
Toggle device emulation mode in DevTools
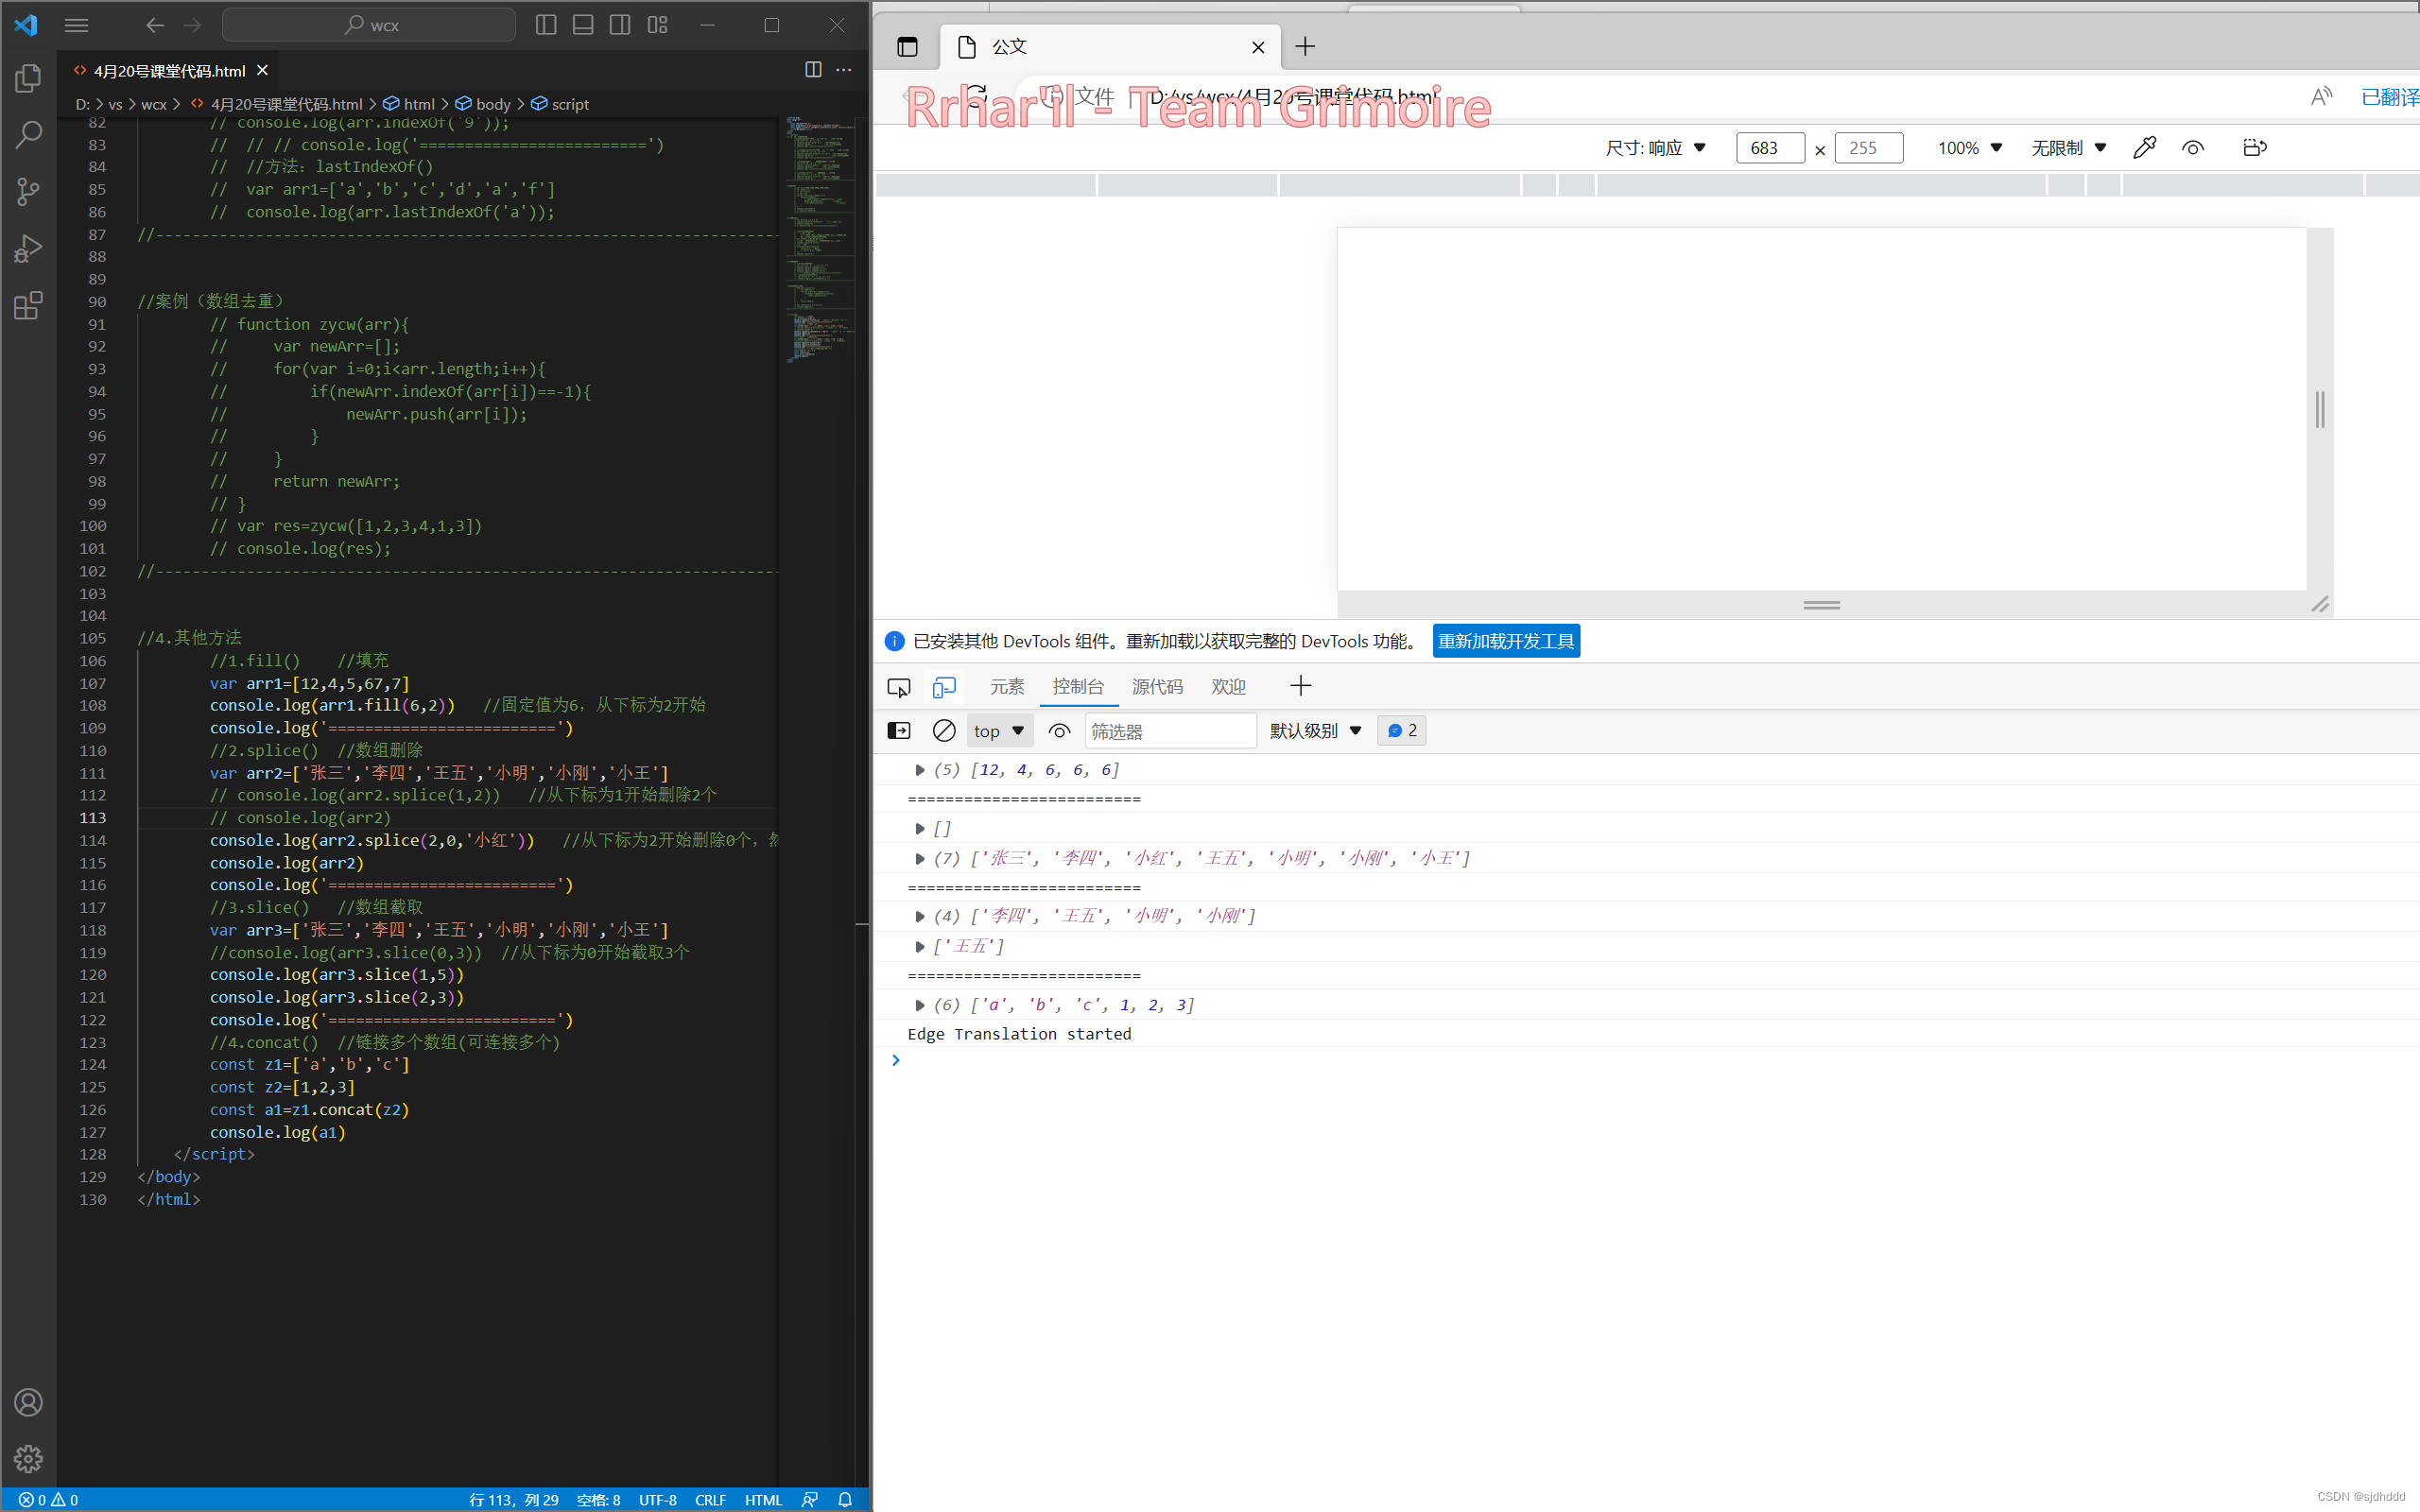[943, 687]
